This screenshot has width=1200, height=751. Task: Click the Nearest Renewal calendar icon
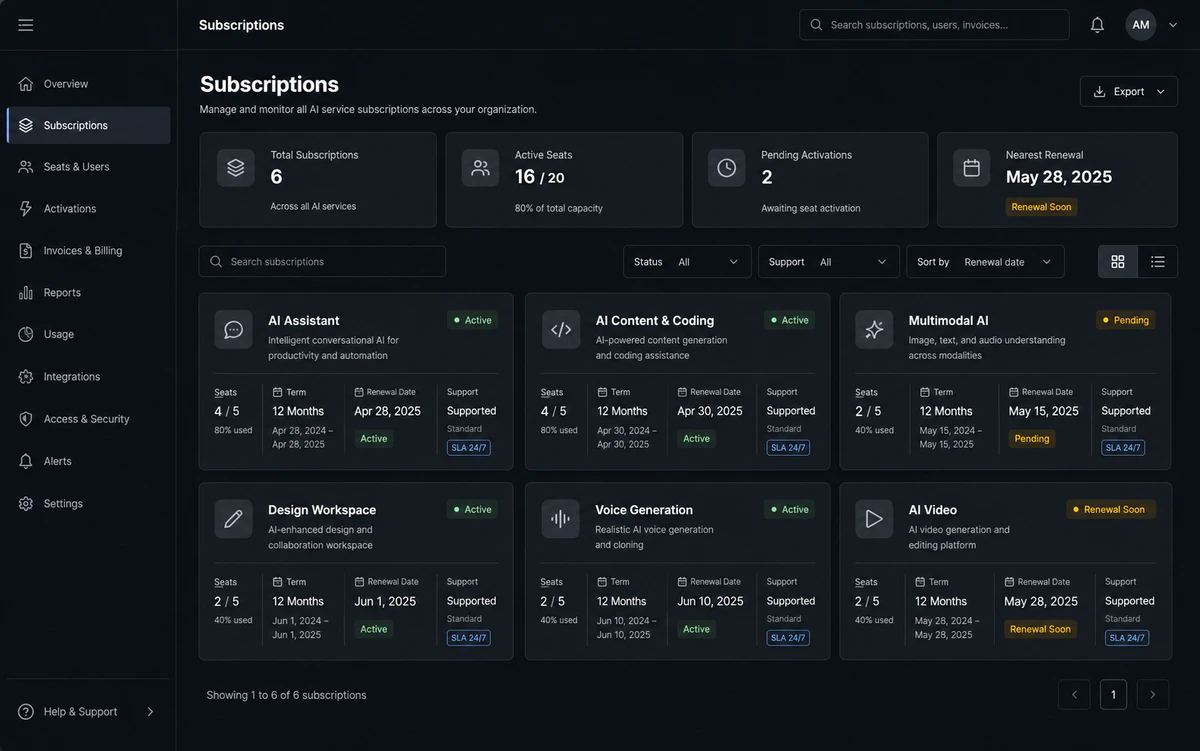[x=971, y=168]
